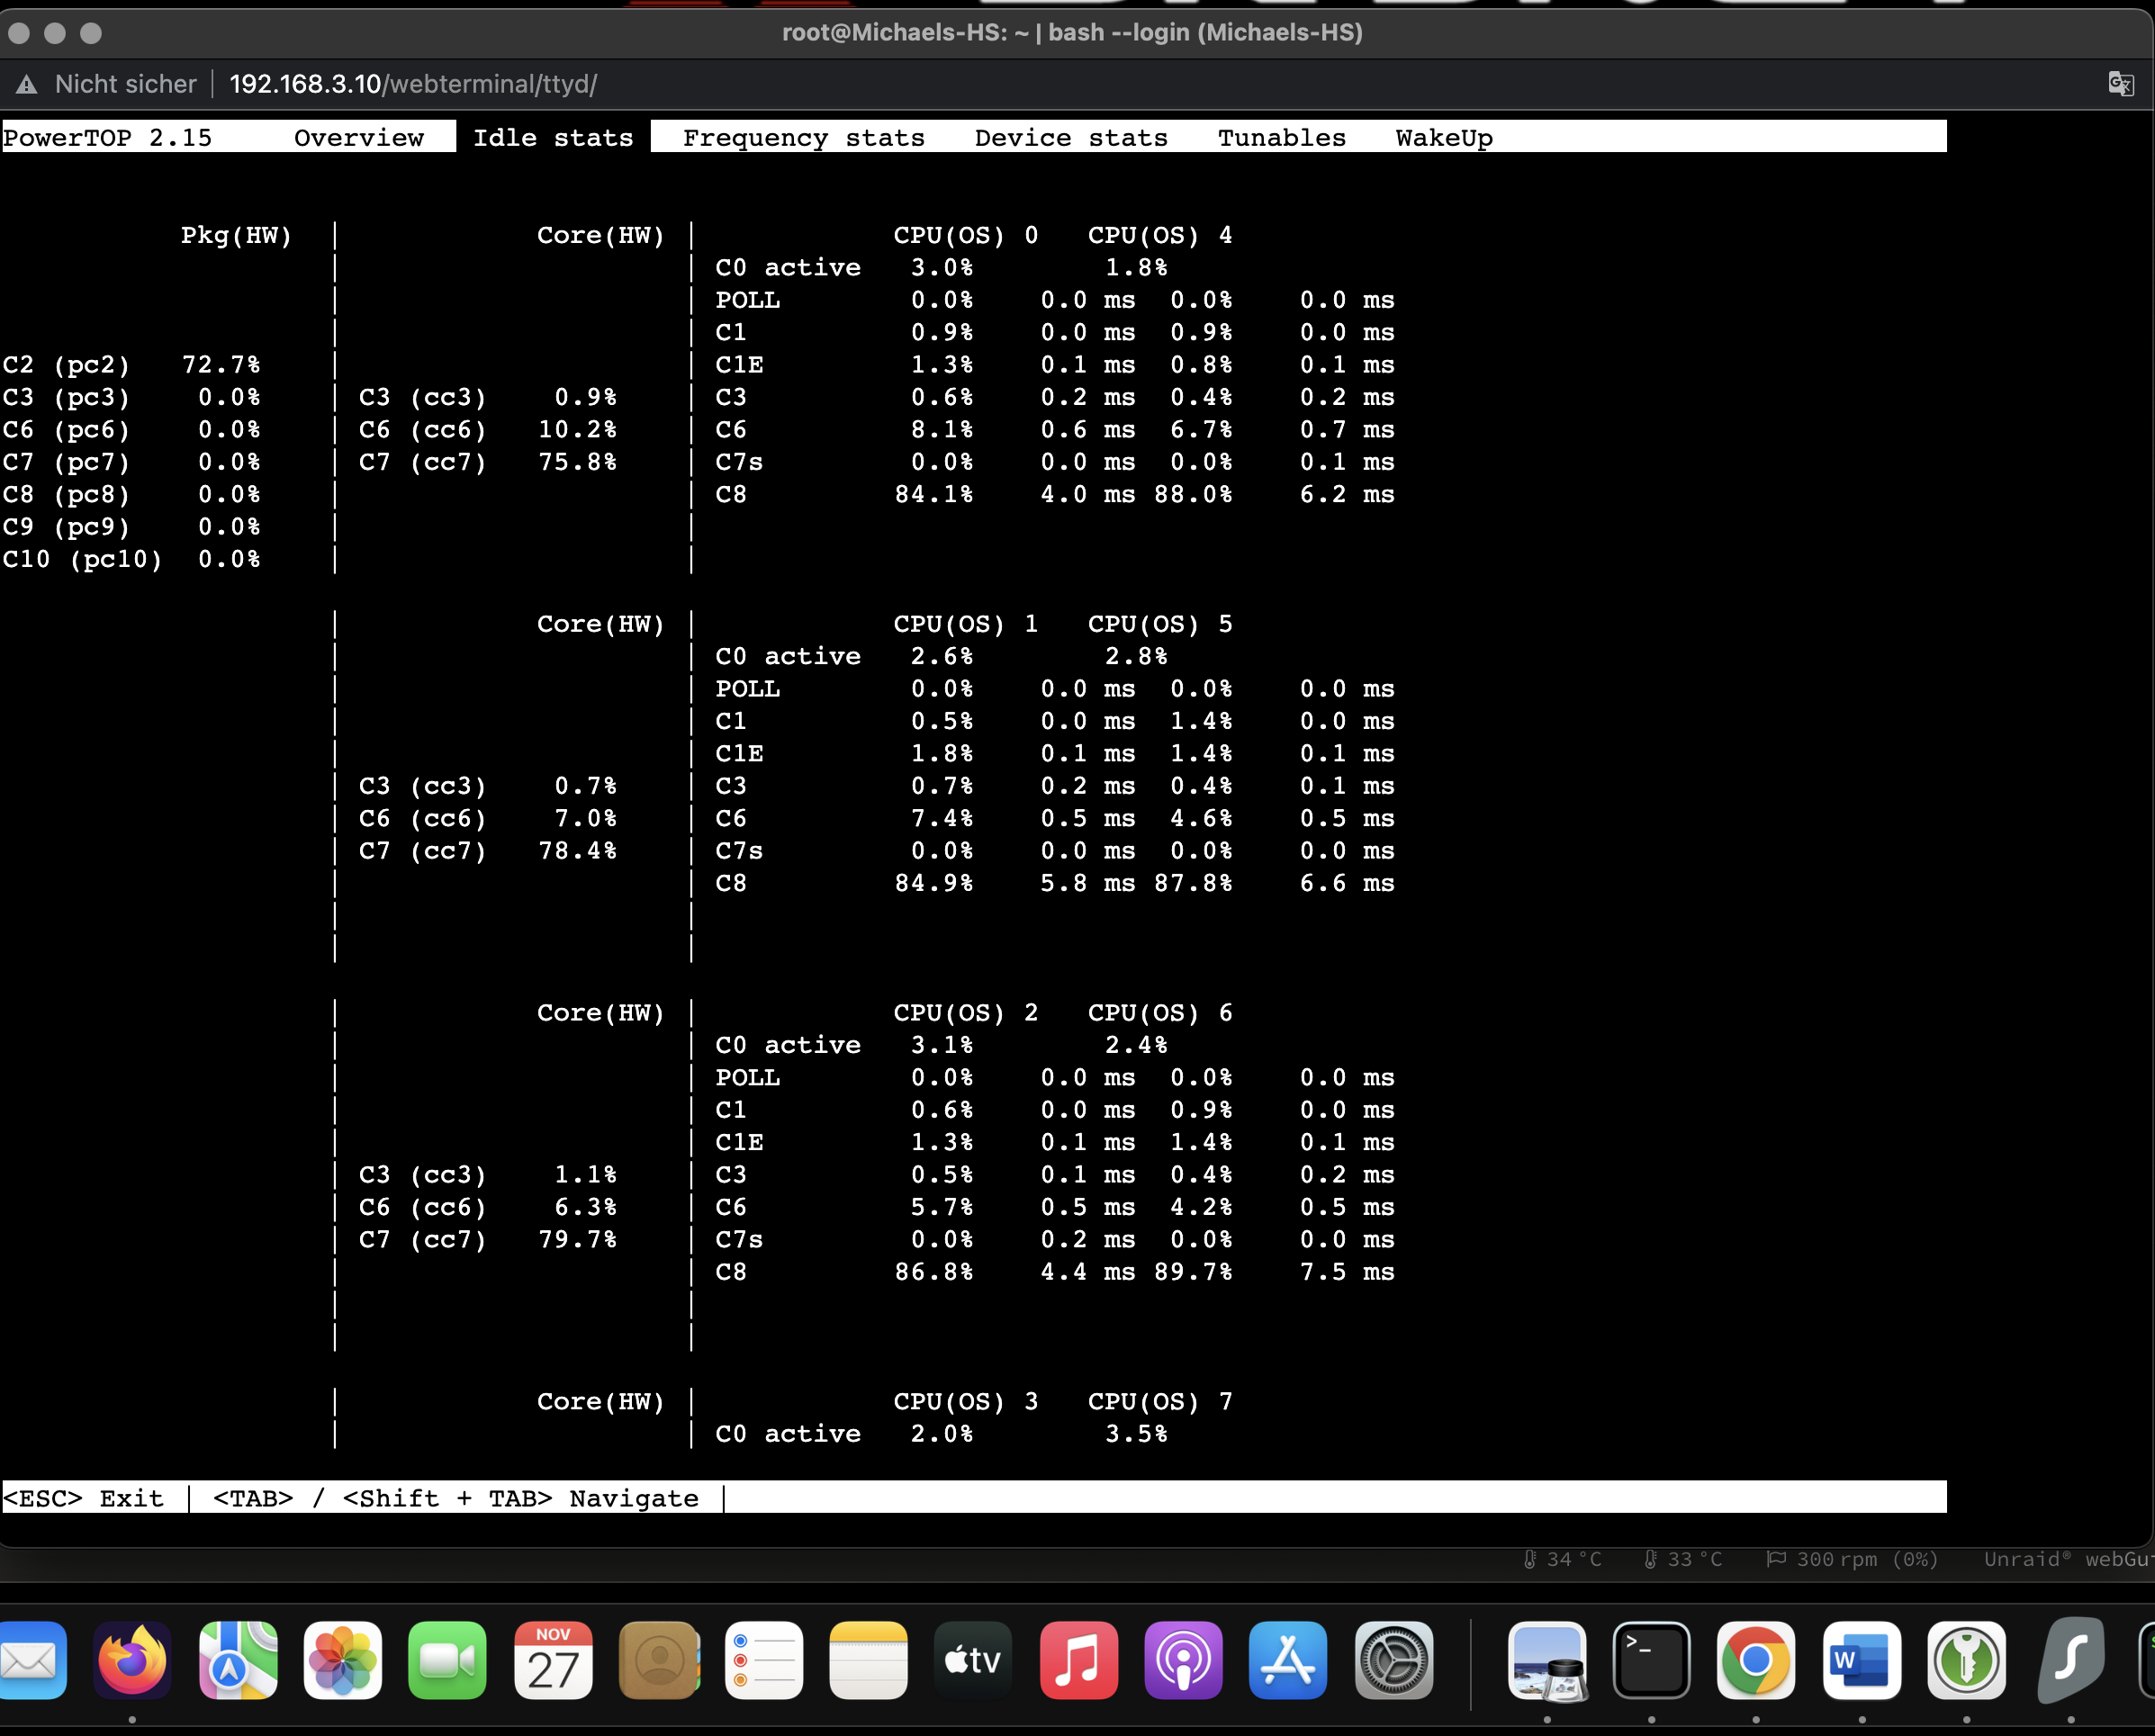
Task: Open Terminal from the dock
Action: [x=1650, y=1660]
